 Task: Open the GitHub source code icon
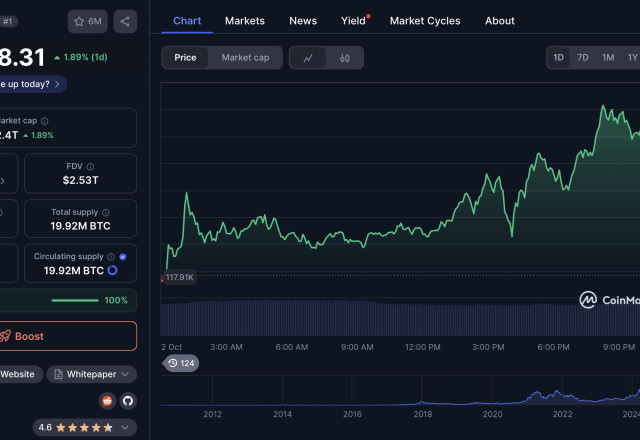[x=127, y=401]
